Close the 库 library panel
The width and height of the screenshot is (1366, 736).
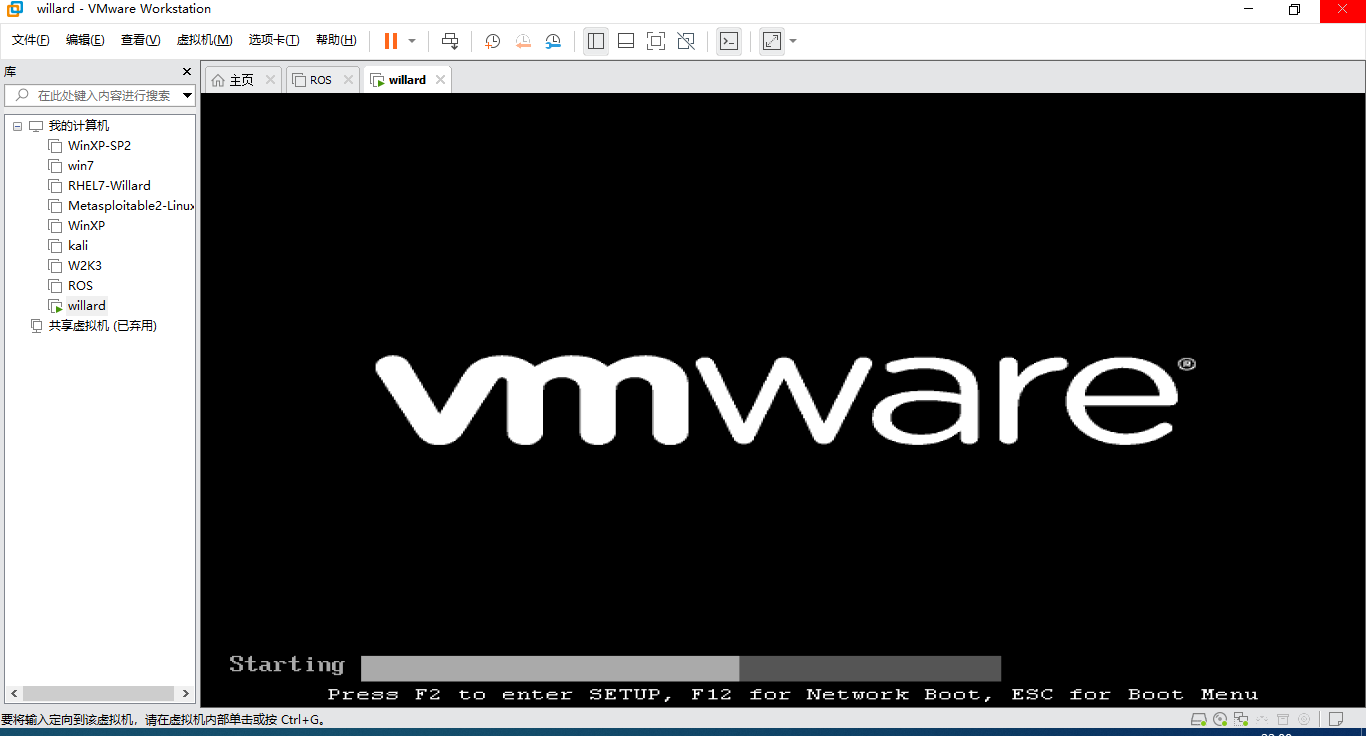tap(186, 72)
